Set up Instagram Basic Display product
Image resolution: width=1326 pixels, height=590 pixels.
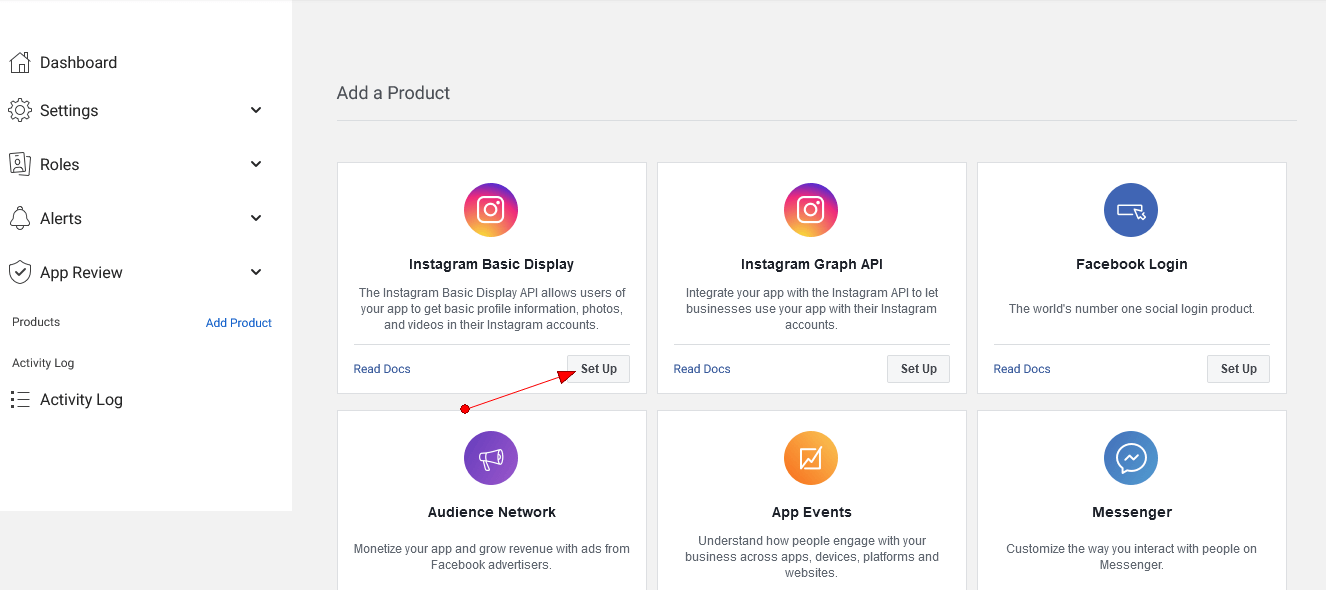pos(598,369)
